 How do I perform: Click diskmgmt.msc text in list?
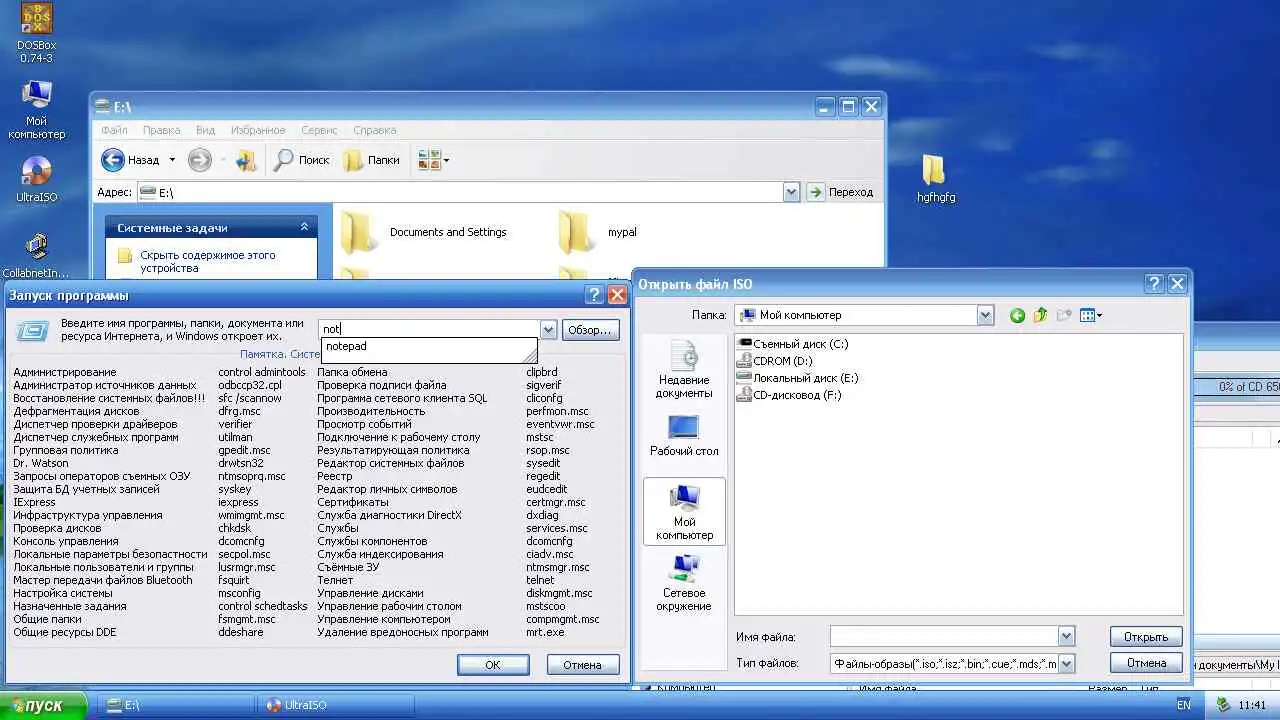pyautogui.click(x=559, y=593)
